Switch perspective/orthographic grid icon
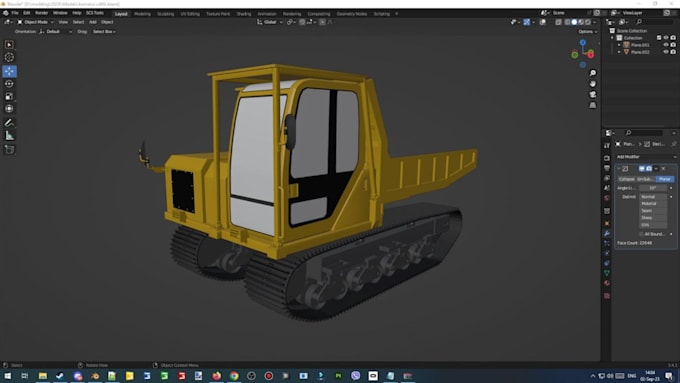 pyautogui.click(x=592, y=105)
